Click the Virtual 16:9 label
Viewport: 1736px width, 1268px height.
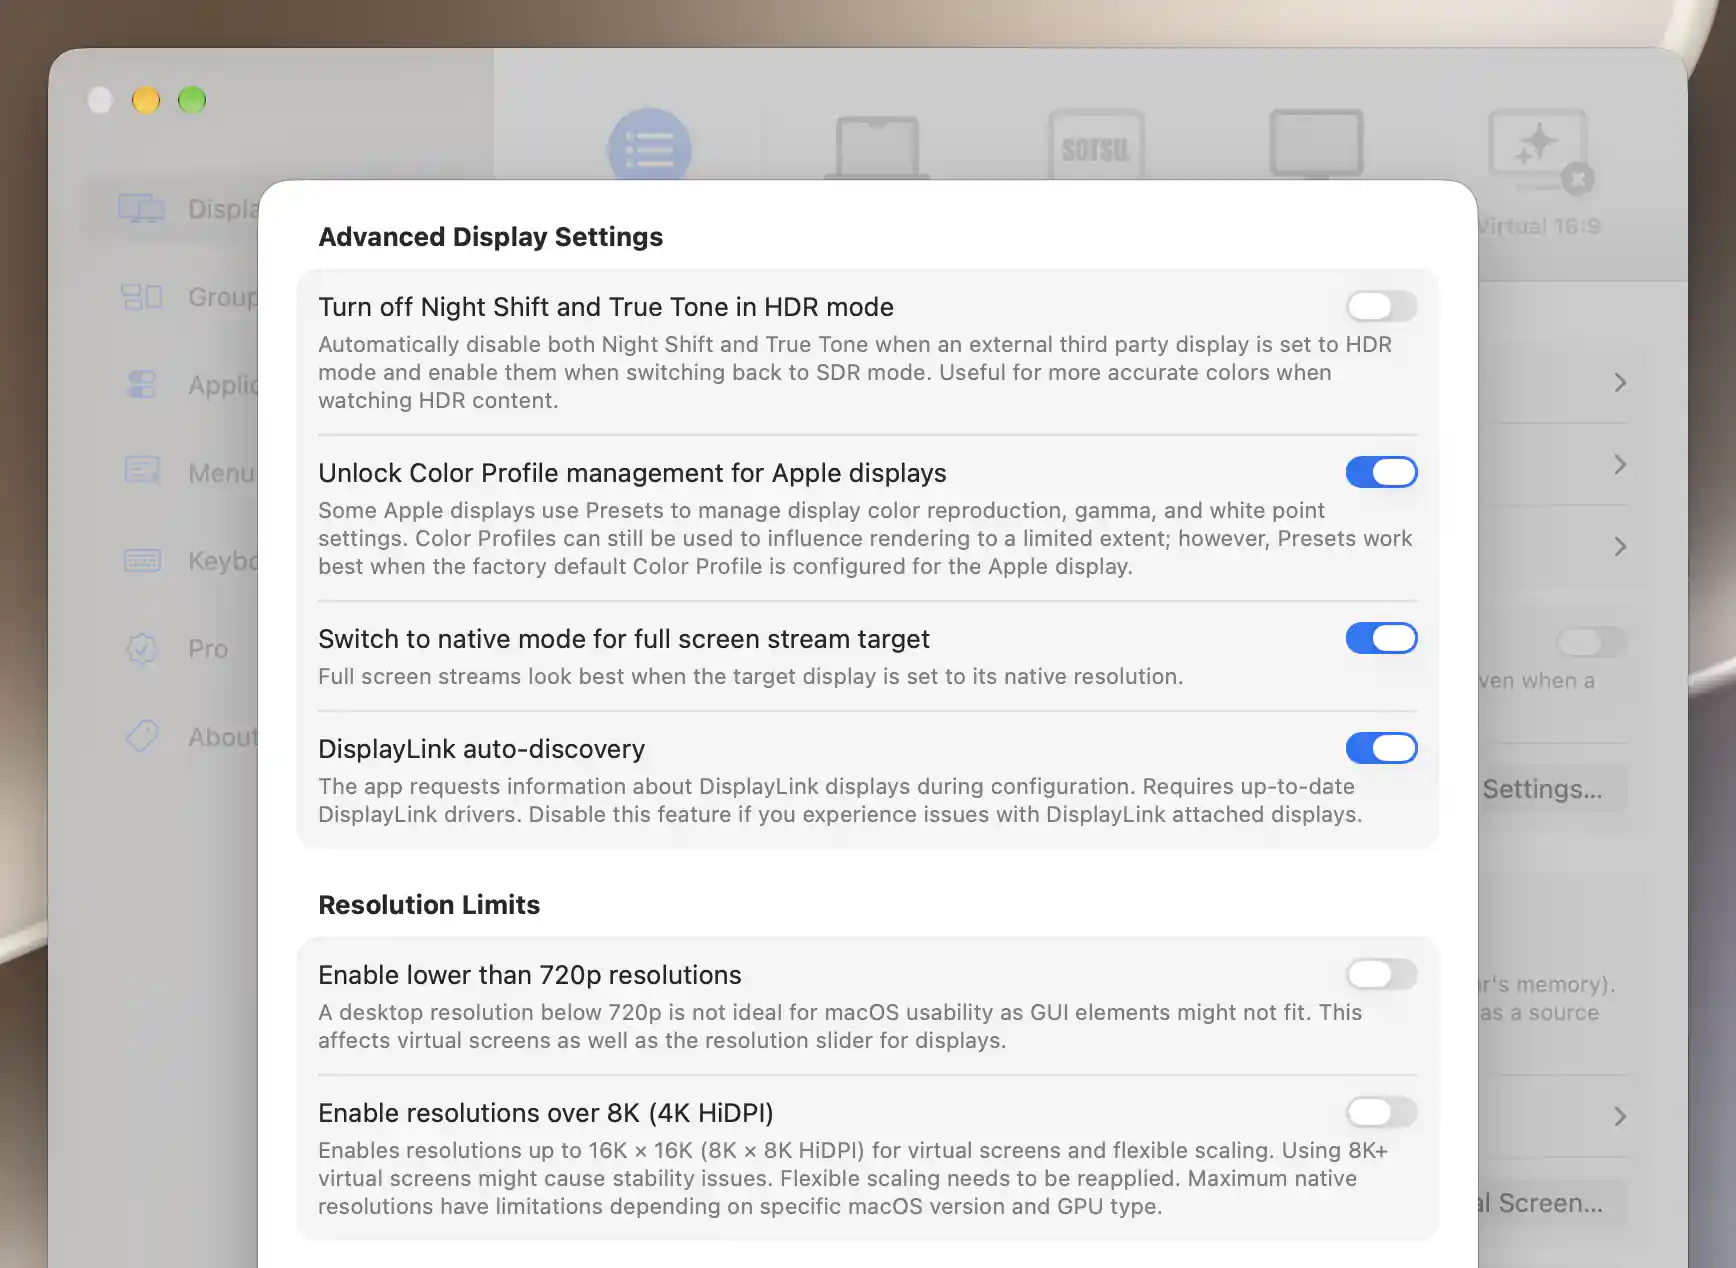coord(1539,227)
